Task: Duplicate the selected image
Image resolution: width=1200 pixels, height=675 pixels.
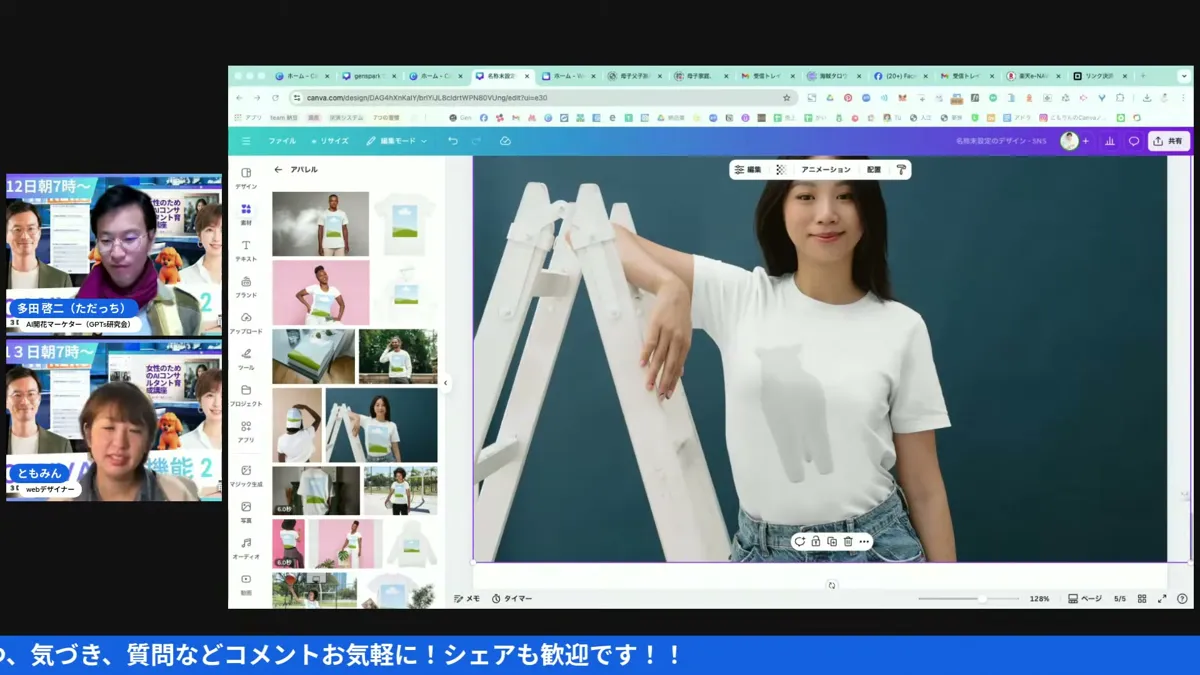Action: click(832, 542)
